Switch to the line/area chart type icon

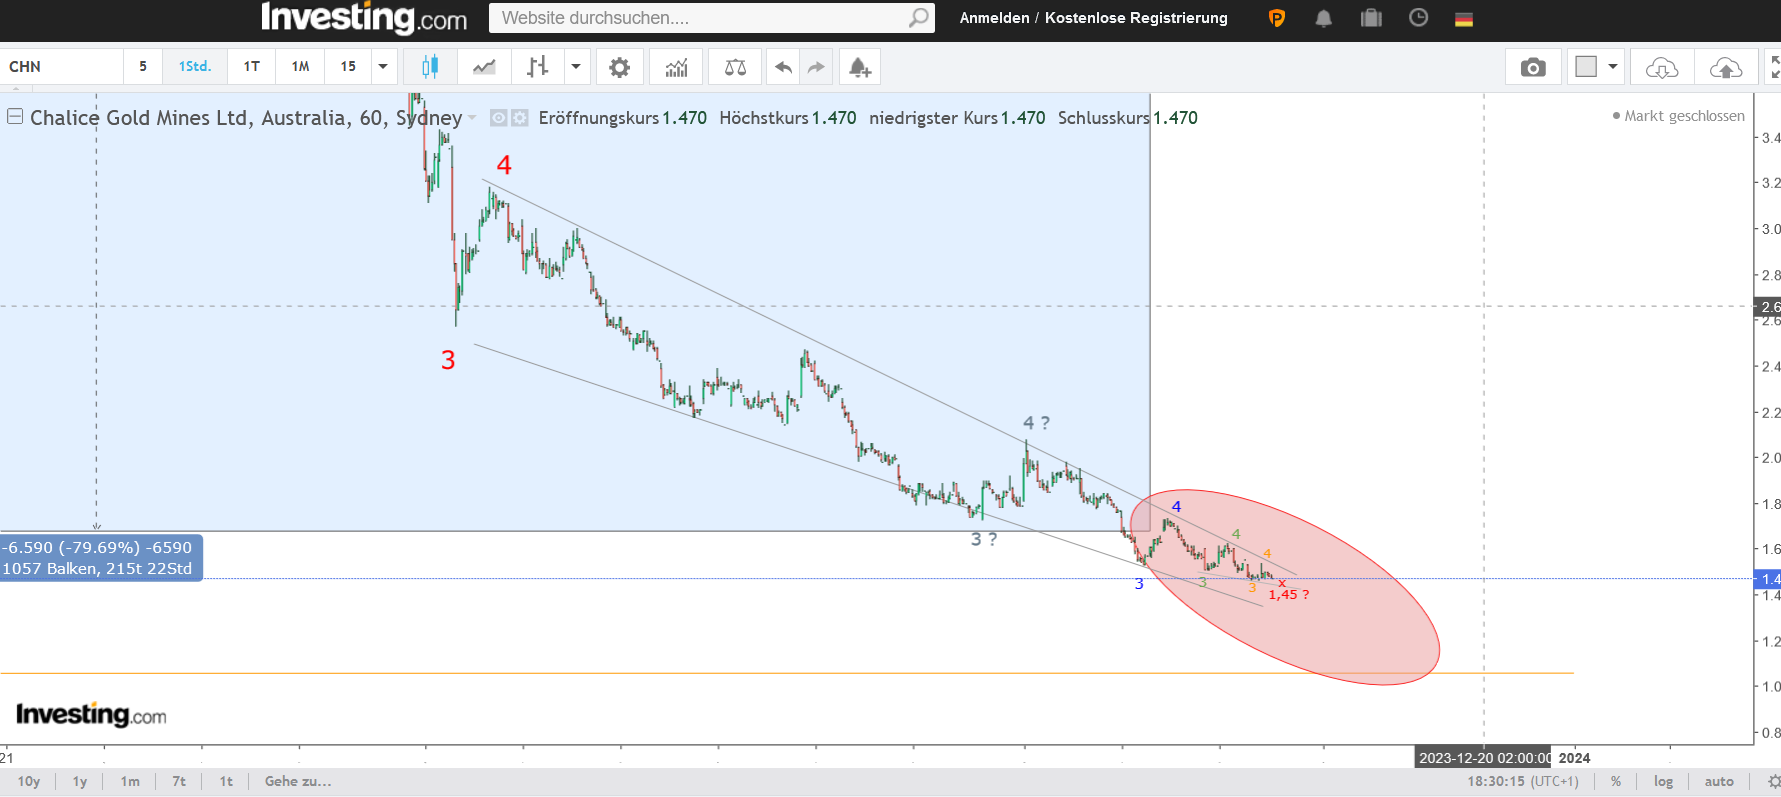coord(484,67)
